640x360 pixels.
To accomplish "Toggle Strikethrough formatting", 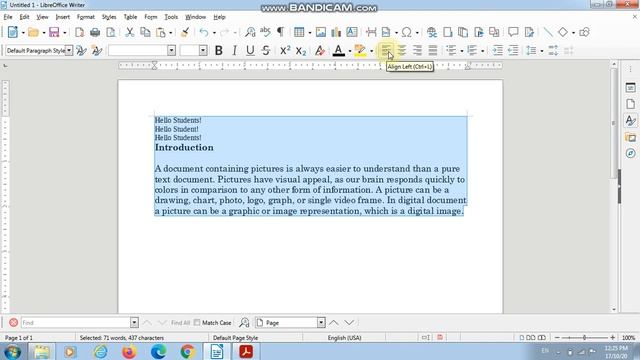I will tap(266, 50).
